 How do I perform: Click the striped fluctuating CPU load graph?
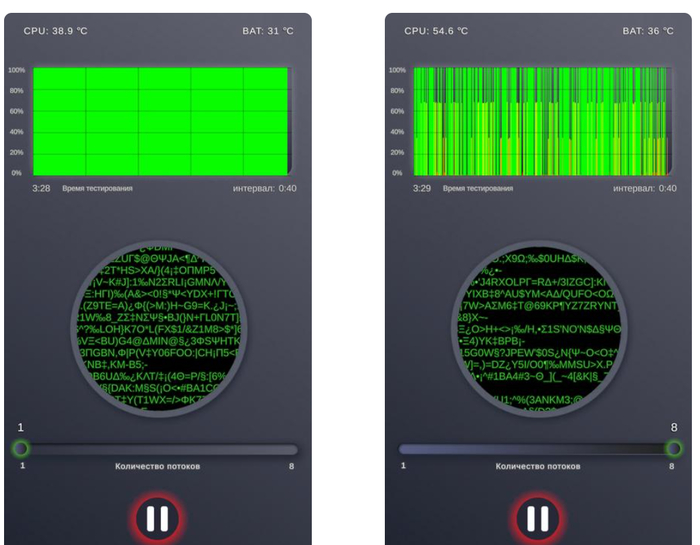[x=540, y=121]
